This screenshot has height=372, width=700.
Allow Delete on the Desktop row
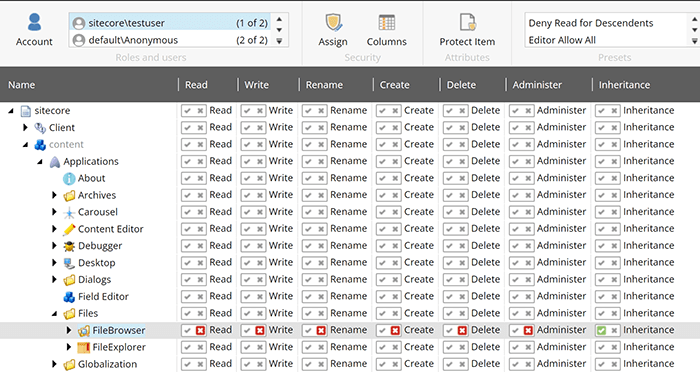coord(450,263)
